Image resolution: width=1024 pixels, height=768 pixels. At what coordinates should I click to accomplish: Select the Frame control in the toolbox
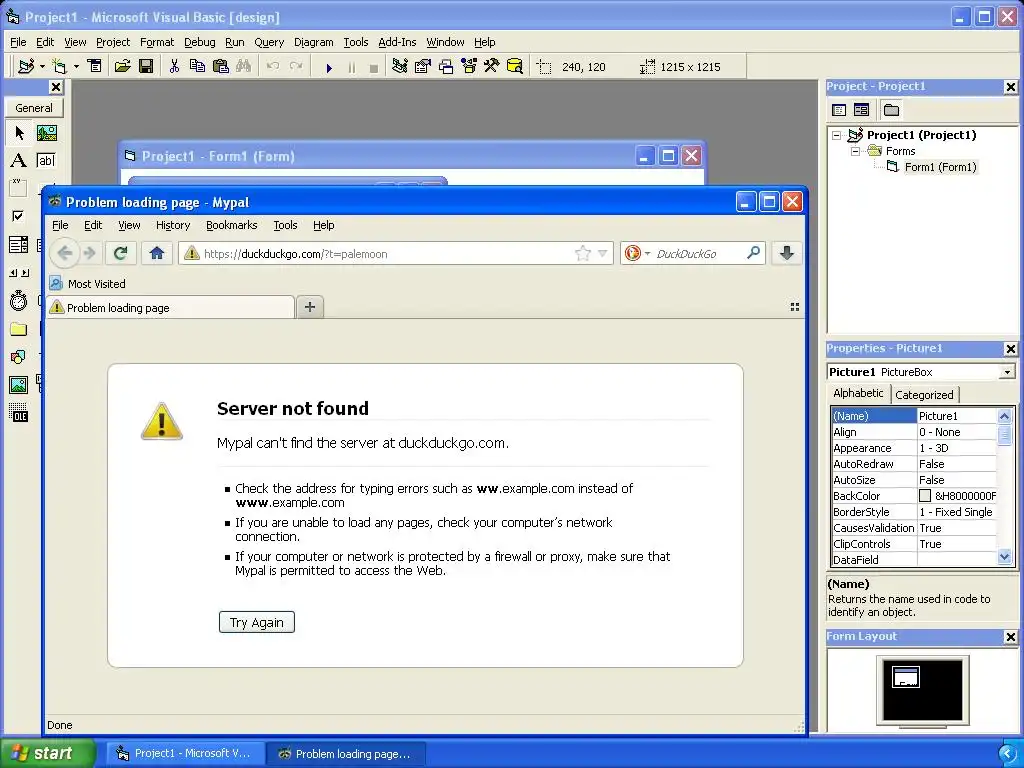pos(19,187)
